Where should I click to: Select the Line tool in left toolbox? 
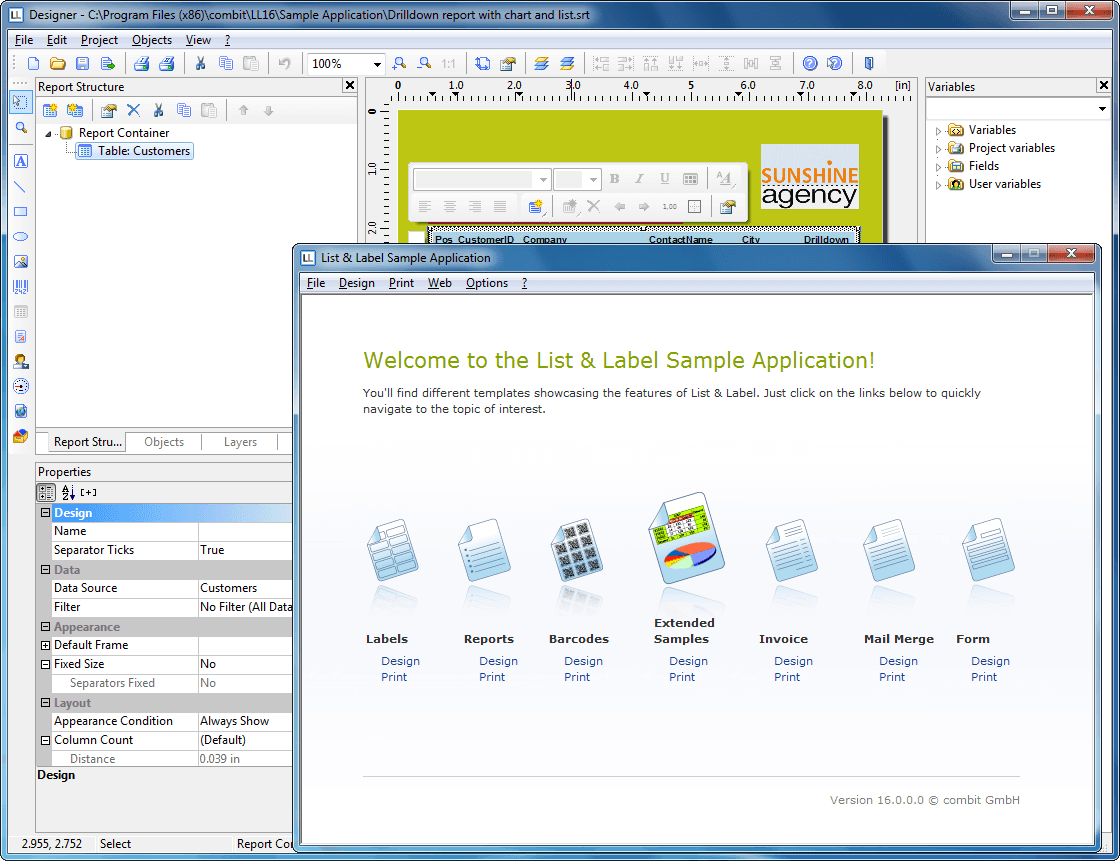click(x=21, y=187)
